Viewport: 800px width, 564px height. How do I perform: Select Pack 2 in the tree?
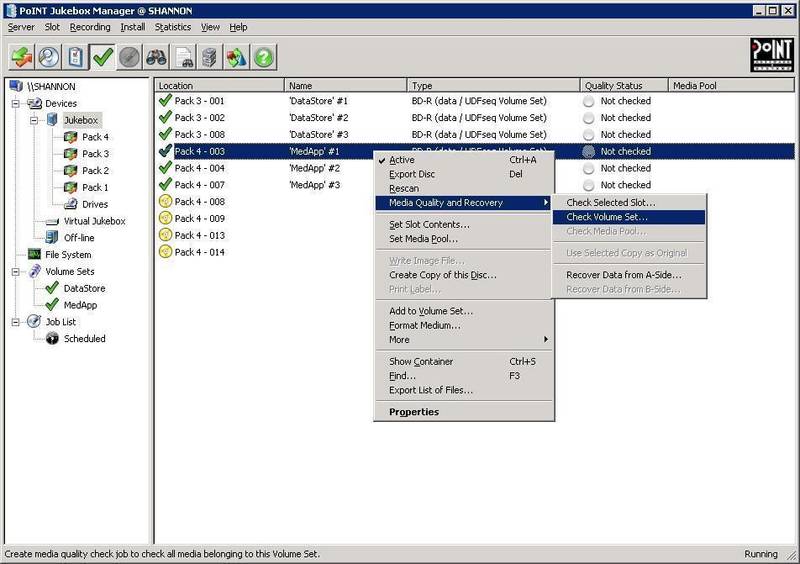click(x=95, y=170)
